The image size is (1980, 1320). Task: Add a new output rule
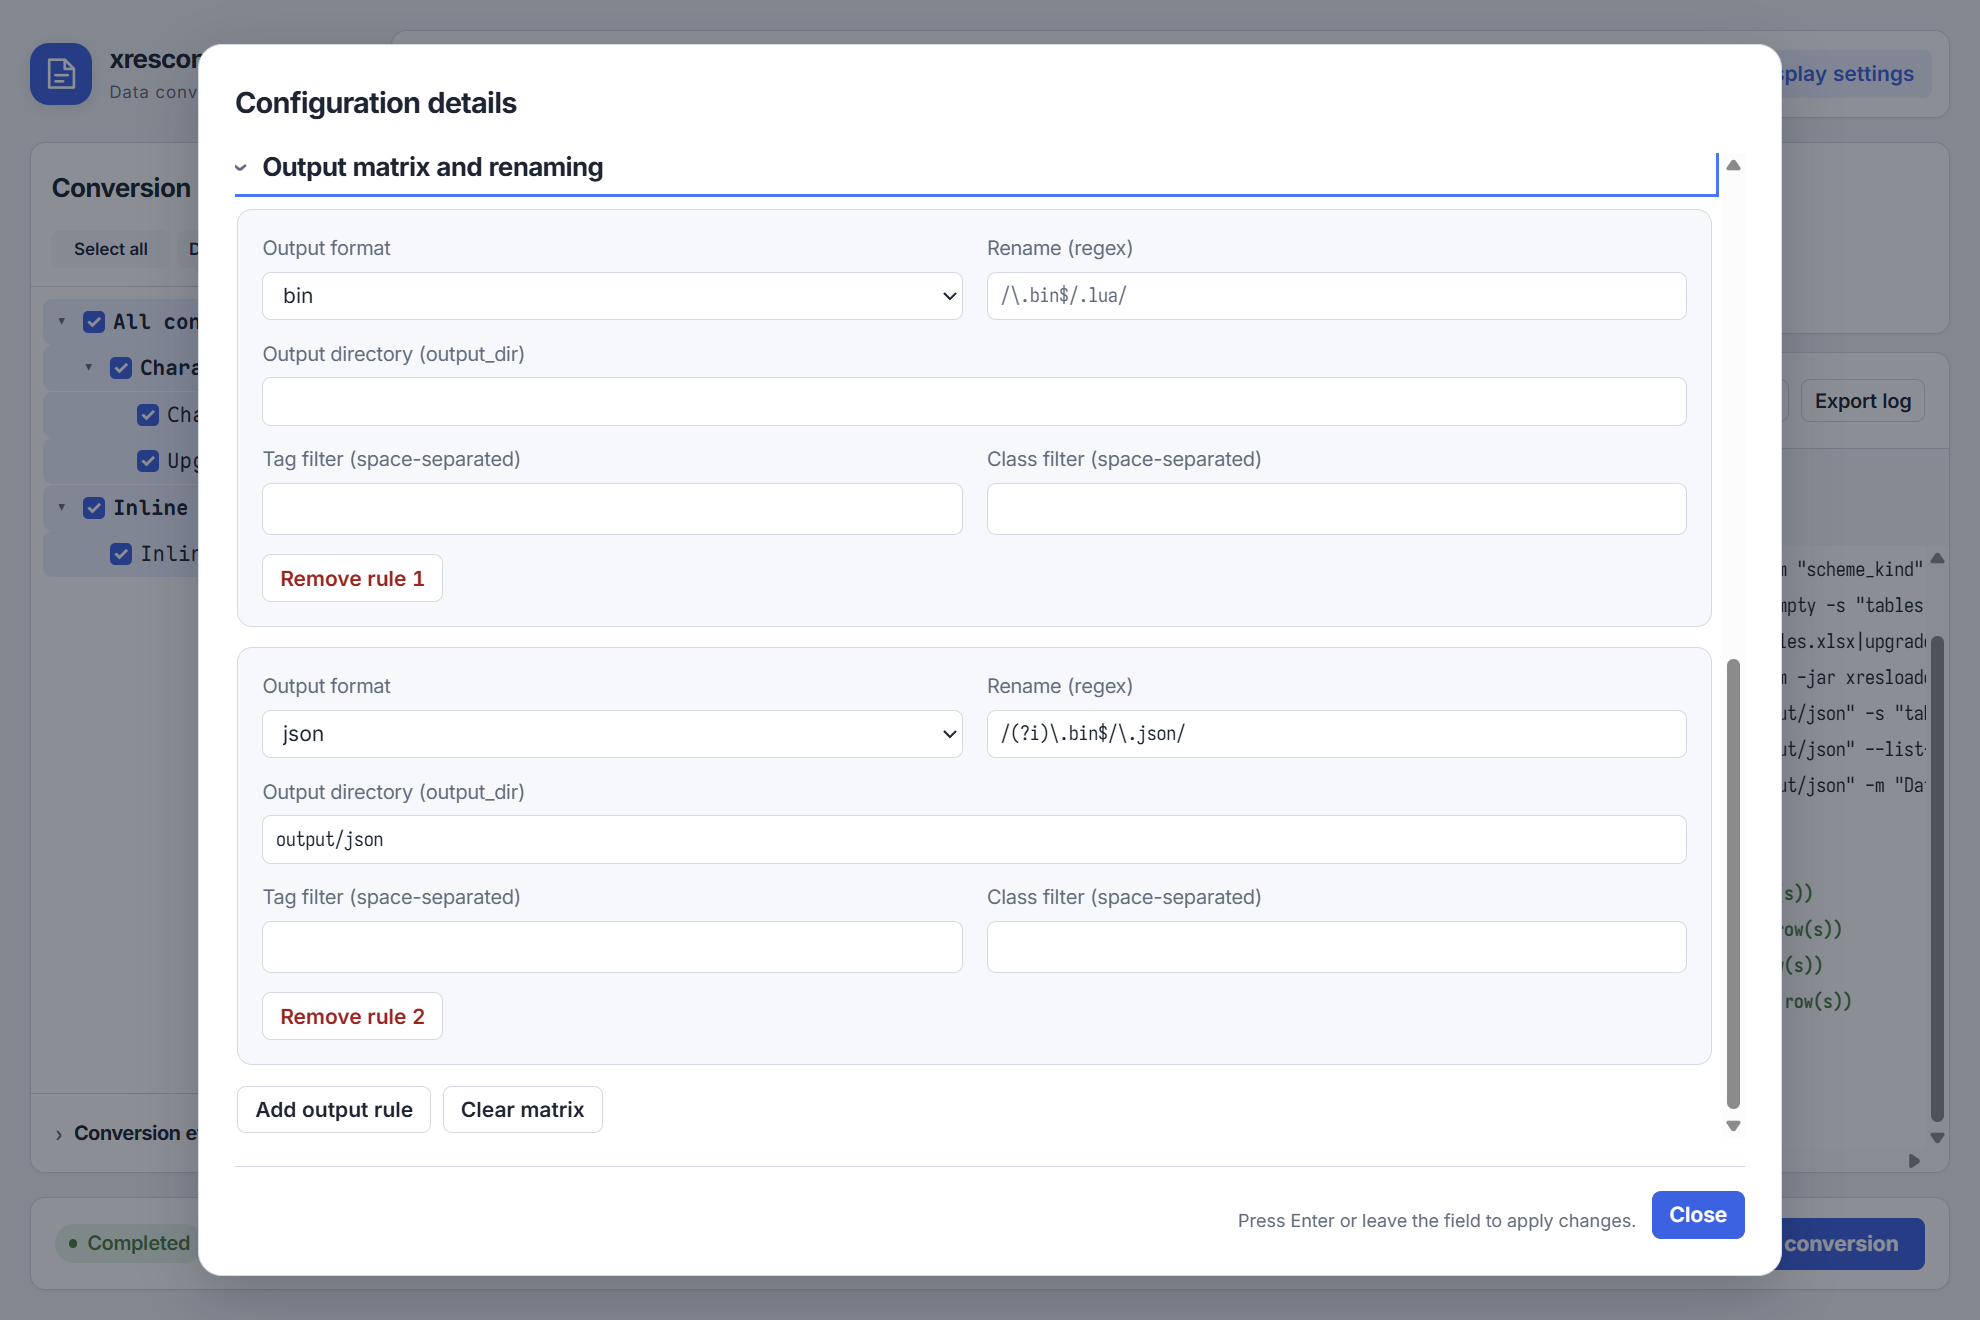[x=334, y=1109]
